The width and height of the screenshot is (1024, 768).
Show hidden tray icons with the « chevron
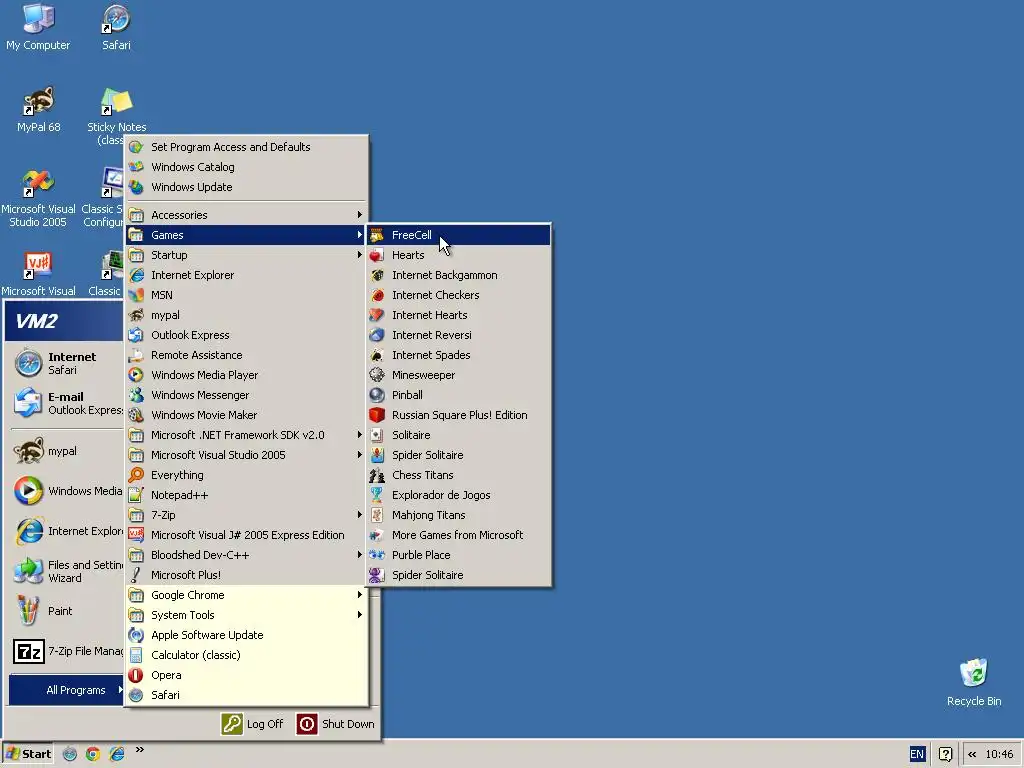972,754
